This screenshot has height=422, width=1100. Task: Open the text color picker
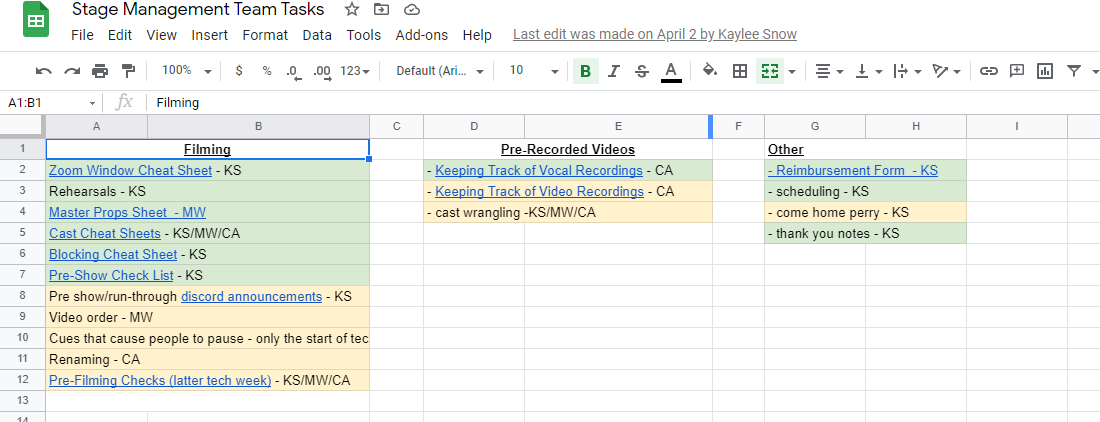click(671, 71)
